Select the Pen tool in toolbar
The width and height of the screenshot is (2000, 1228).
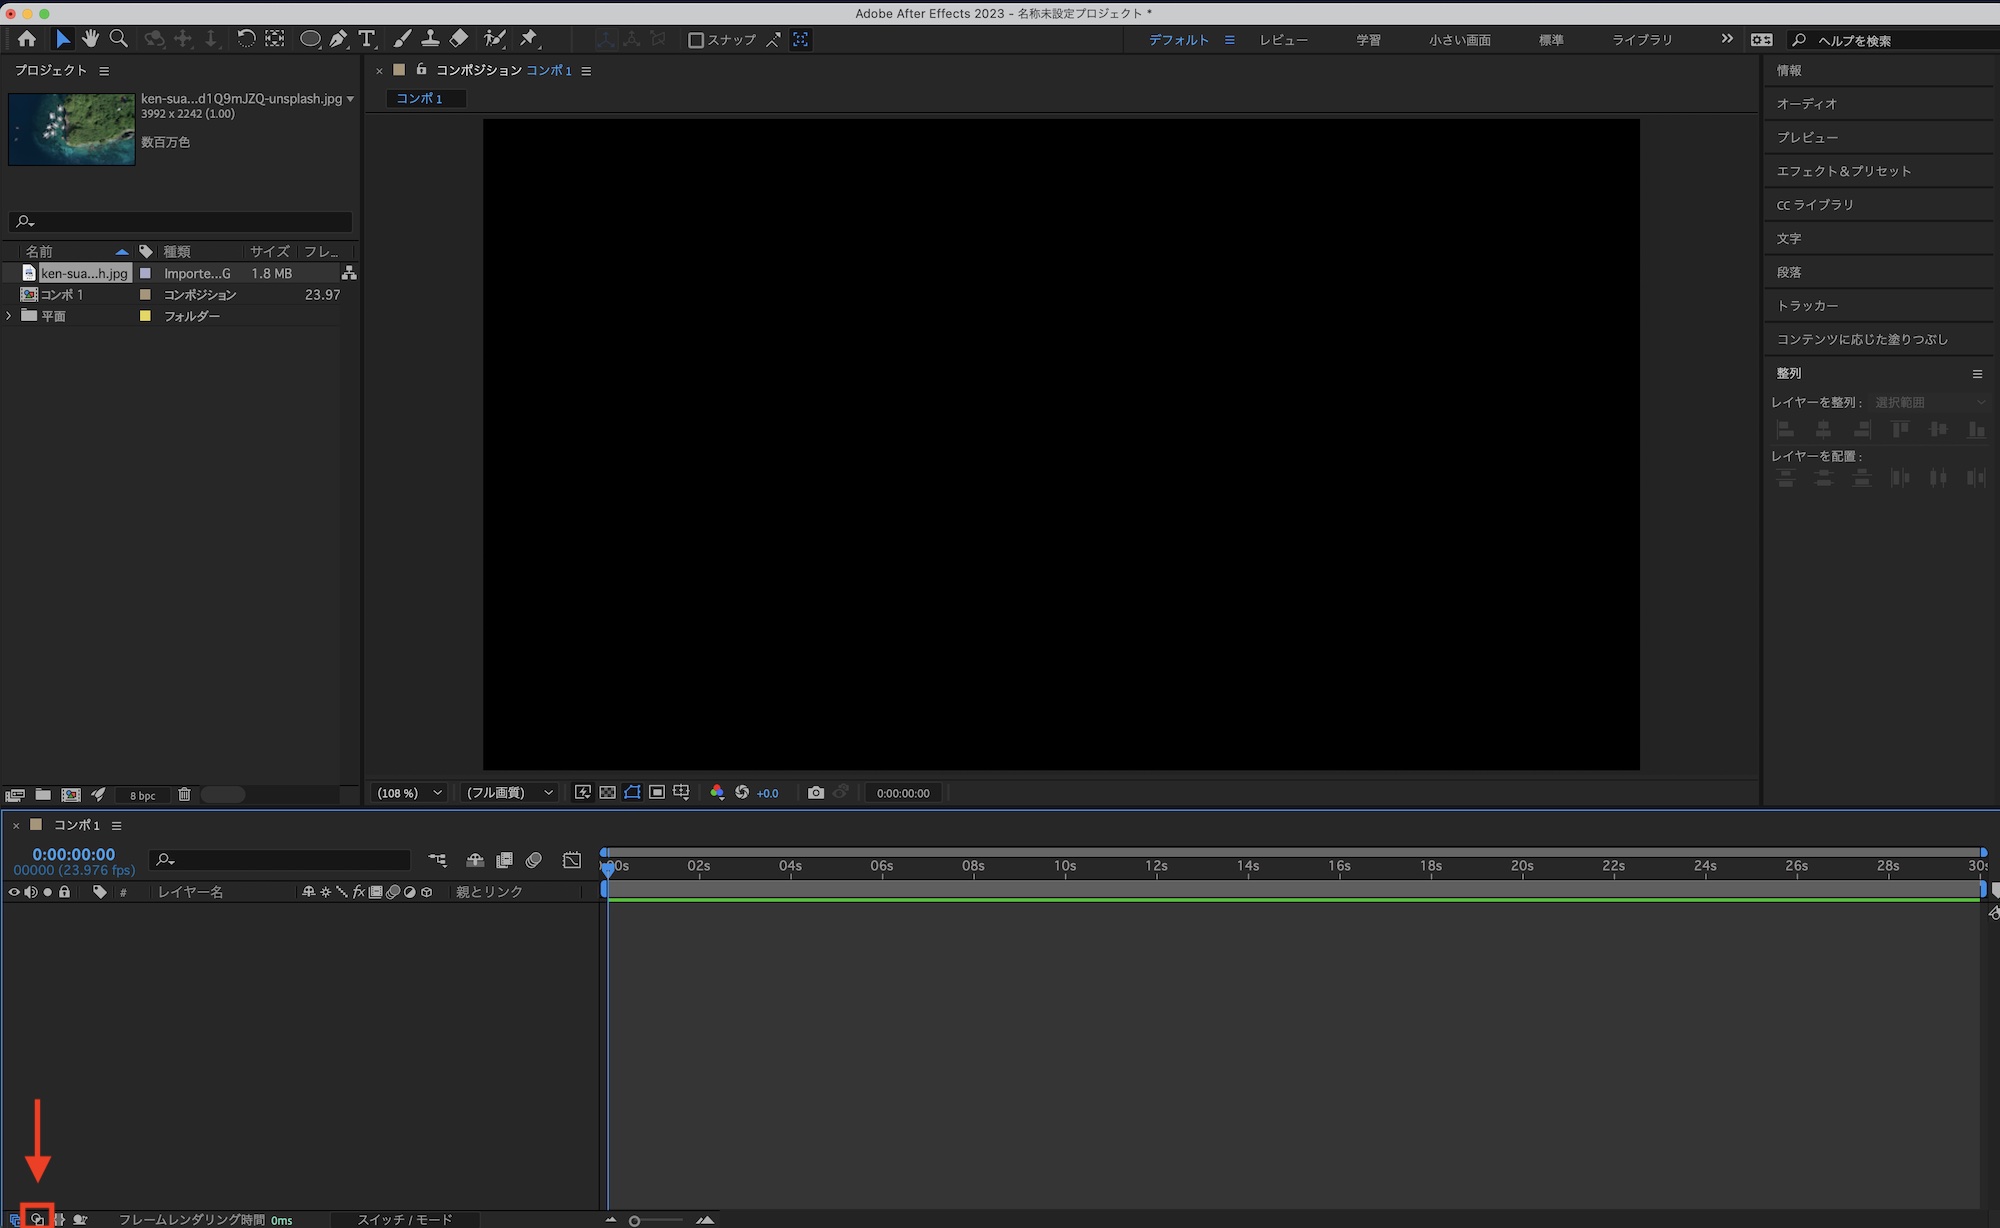(x=339, y=39)
